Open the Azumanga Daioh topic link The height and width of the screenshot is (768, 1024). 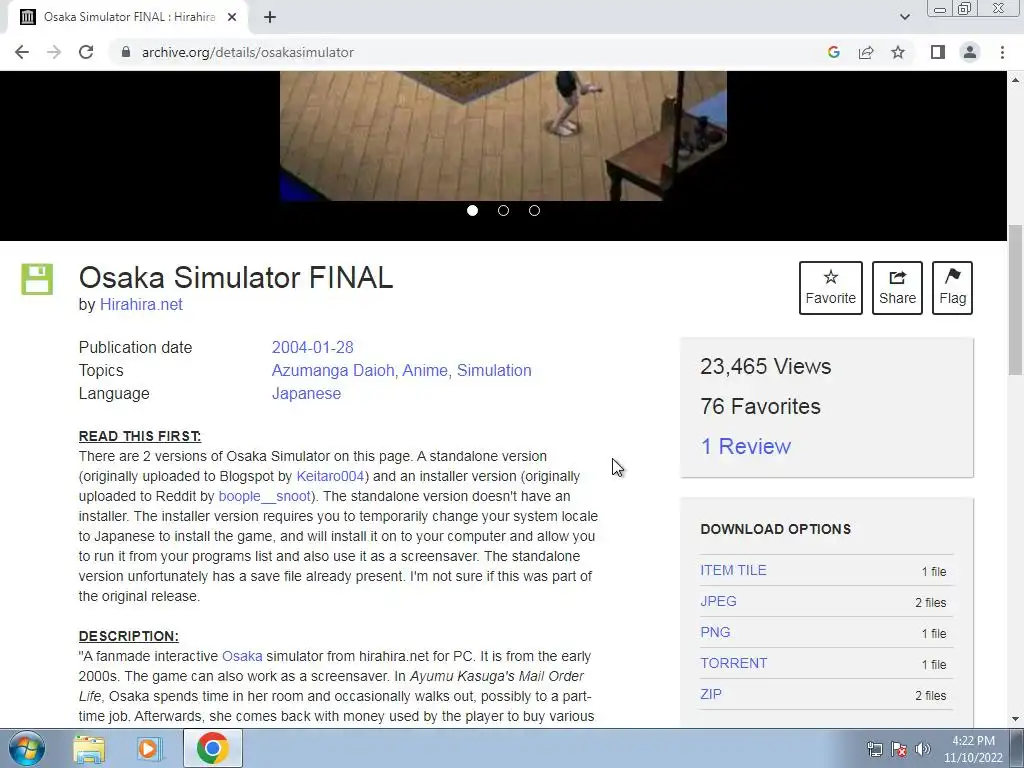pos(332,370)
